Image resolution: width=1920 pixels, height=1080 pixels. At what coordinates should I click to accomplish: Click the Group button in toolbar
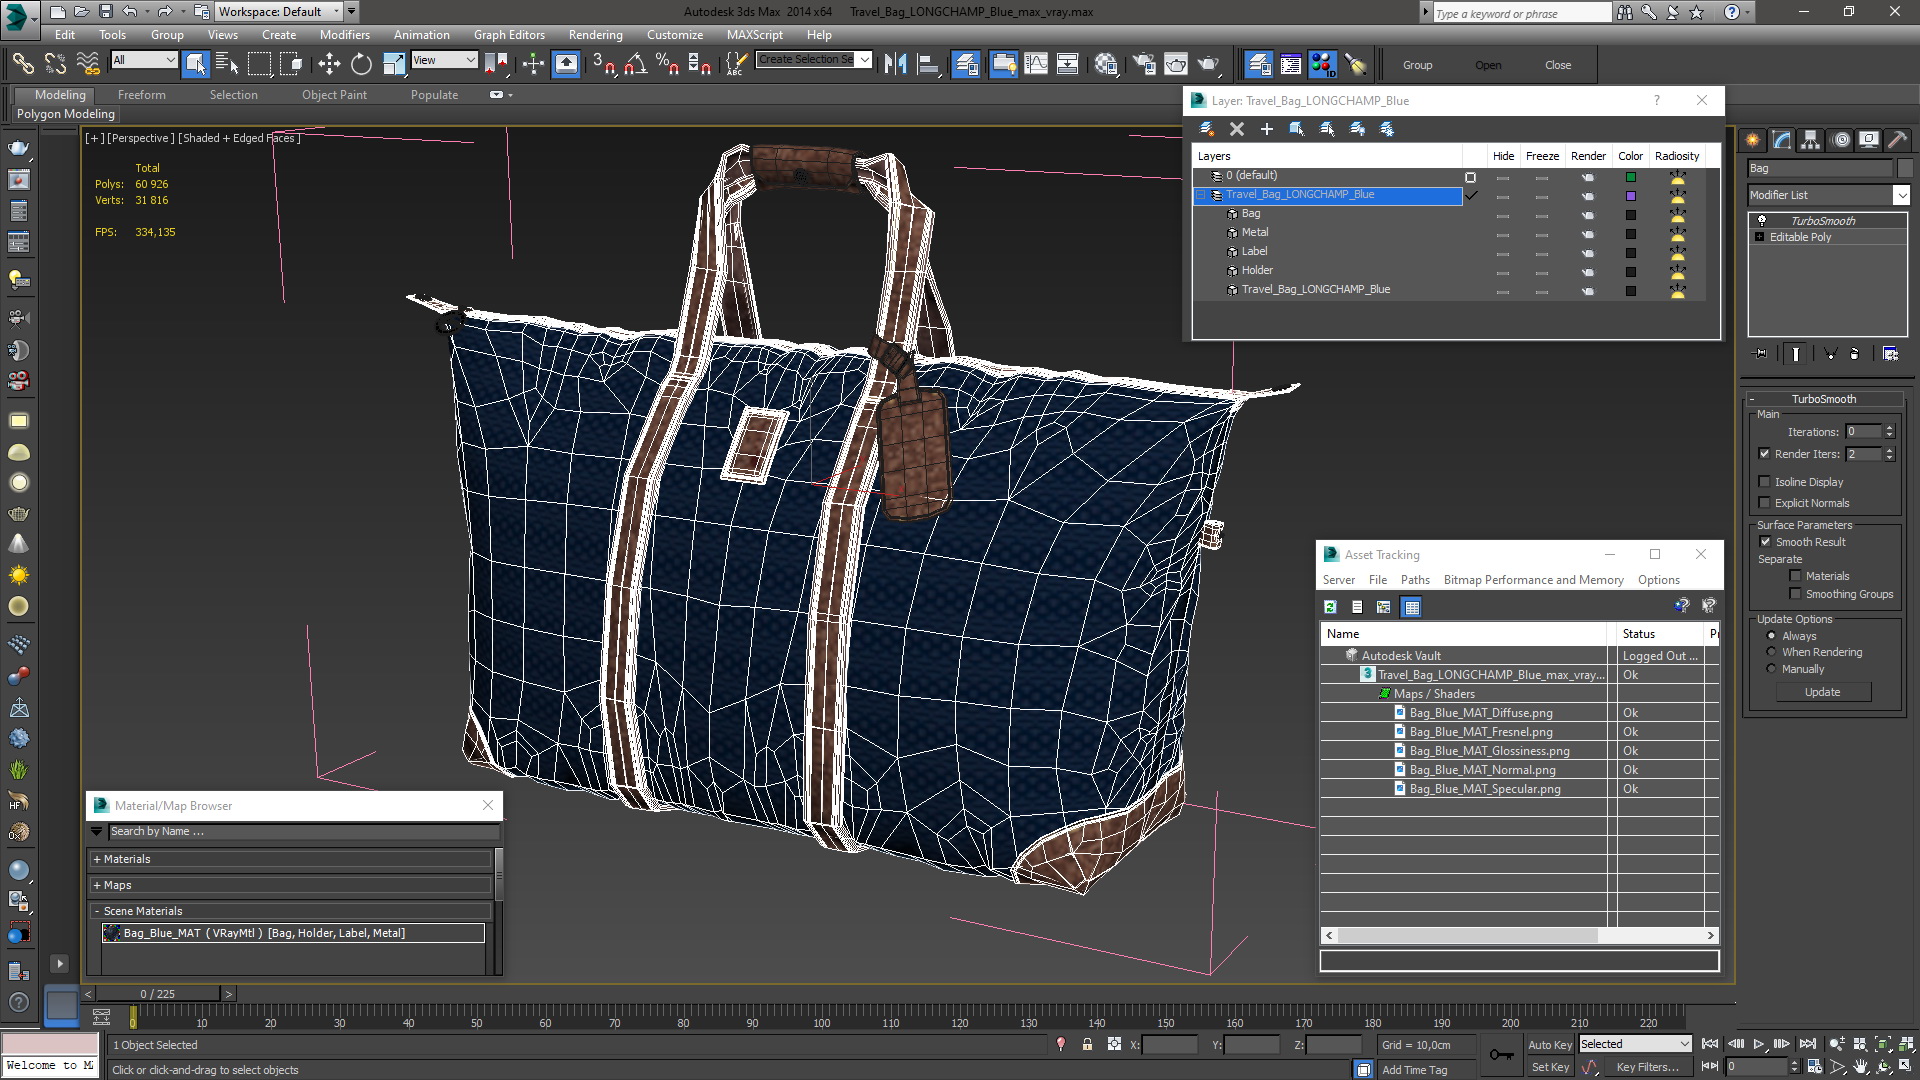(x=1417, y=65)
